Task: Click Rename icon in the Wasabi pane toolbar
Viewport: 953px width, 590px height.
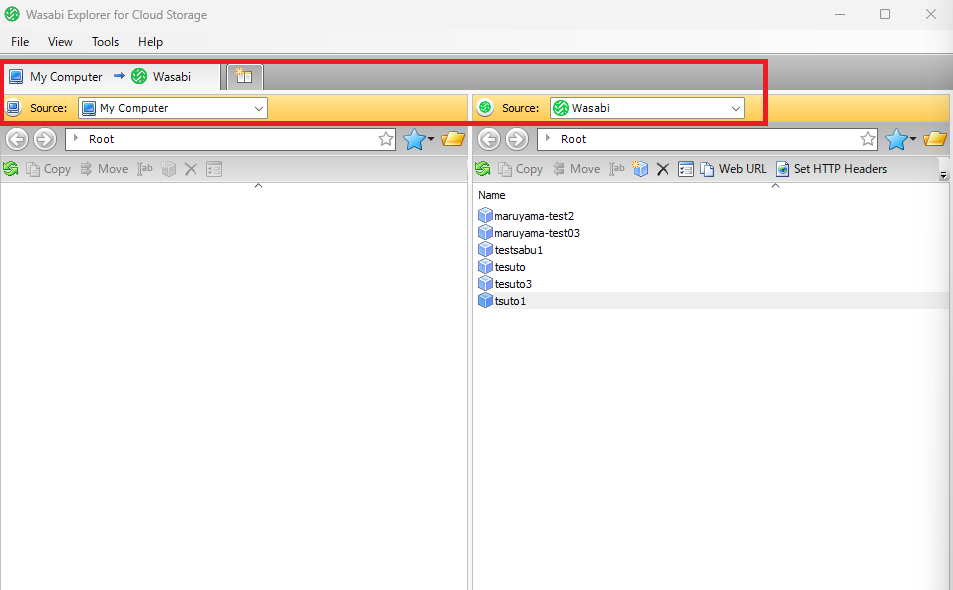Action: point(617,169)
